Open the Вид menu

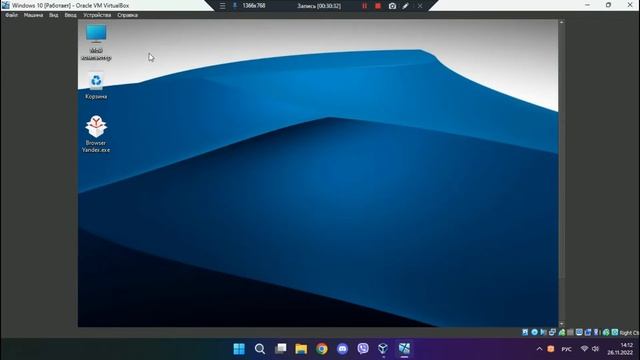(53, 15)
